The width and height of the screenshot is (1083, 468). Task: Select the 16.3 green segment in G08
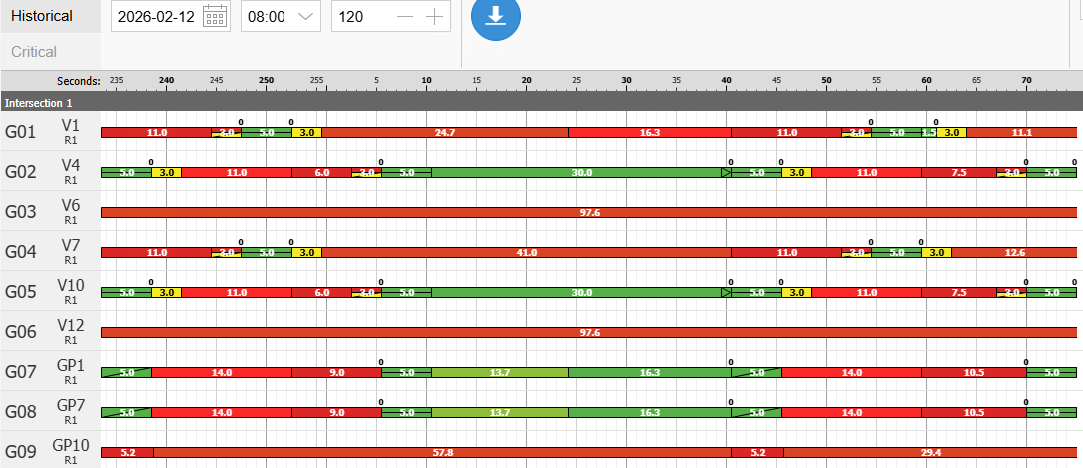pyautogui.click(x=649, y=413)
